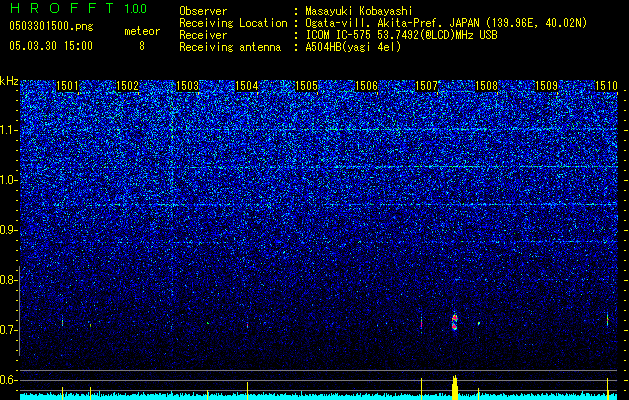629x400 pixels.
Task: Select the tall thick yellow intensity peak
Action: click(455, 388)
